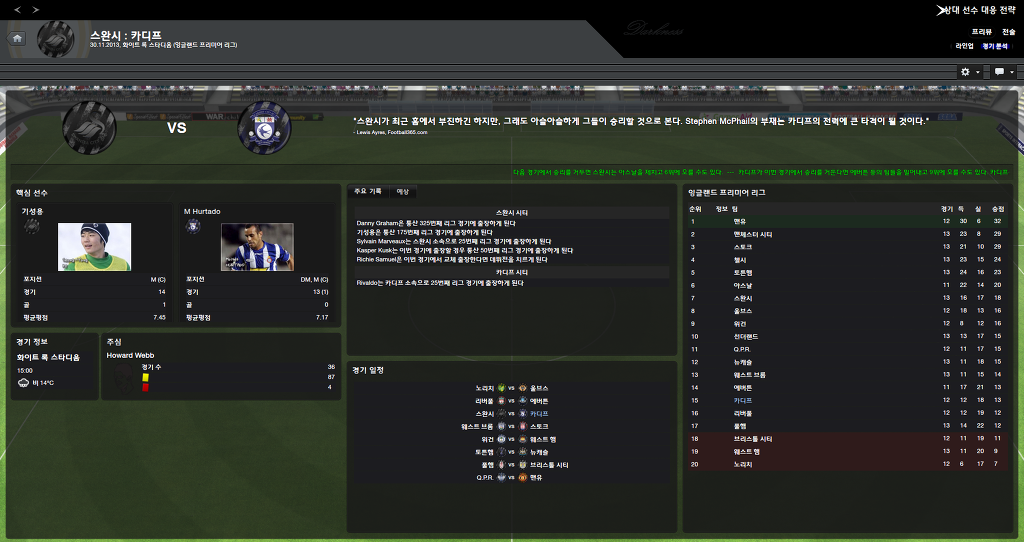The width and height of the screenshot is (1024, 542).
Task: Select 스완시 in the league table
Action: pos(743,298)
